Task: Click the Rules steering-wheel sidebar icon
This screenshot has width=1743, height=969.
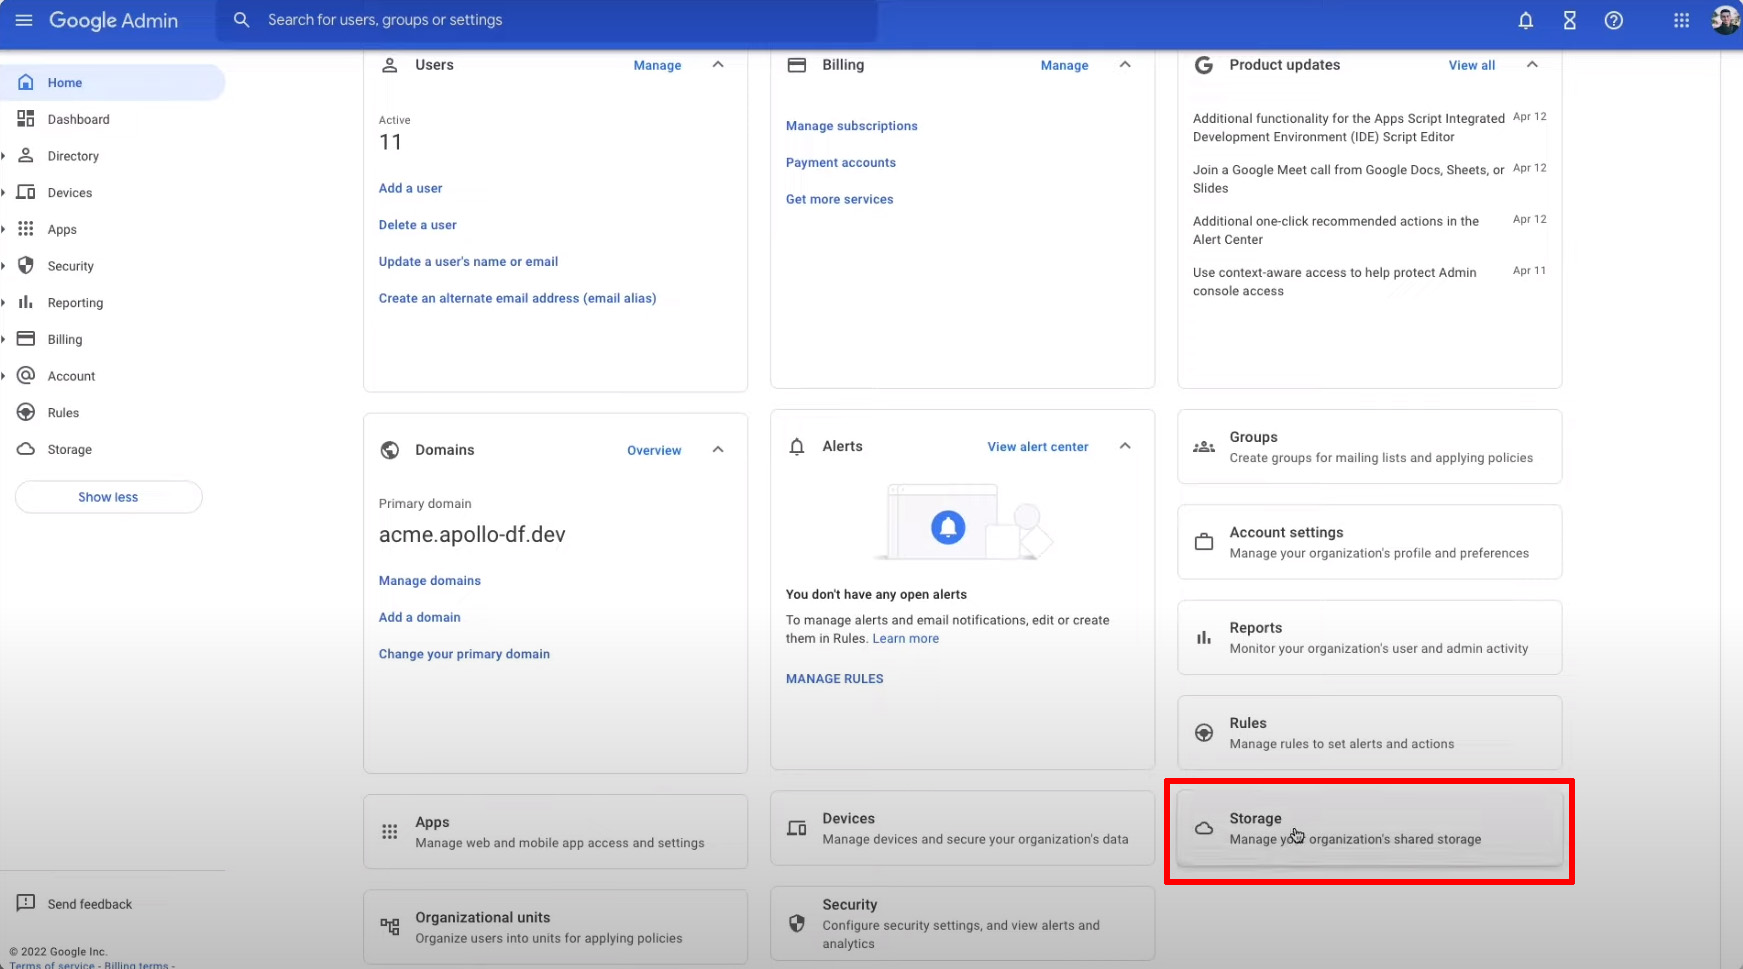Action: tap(26, 412)
